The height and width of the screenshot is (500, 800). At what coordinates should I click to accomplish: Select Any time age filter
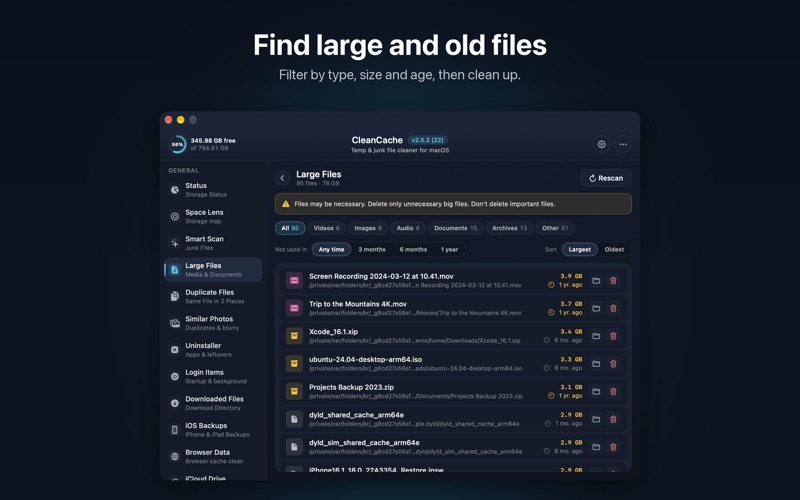coord(331,249)
